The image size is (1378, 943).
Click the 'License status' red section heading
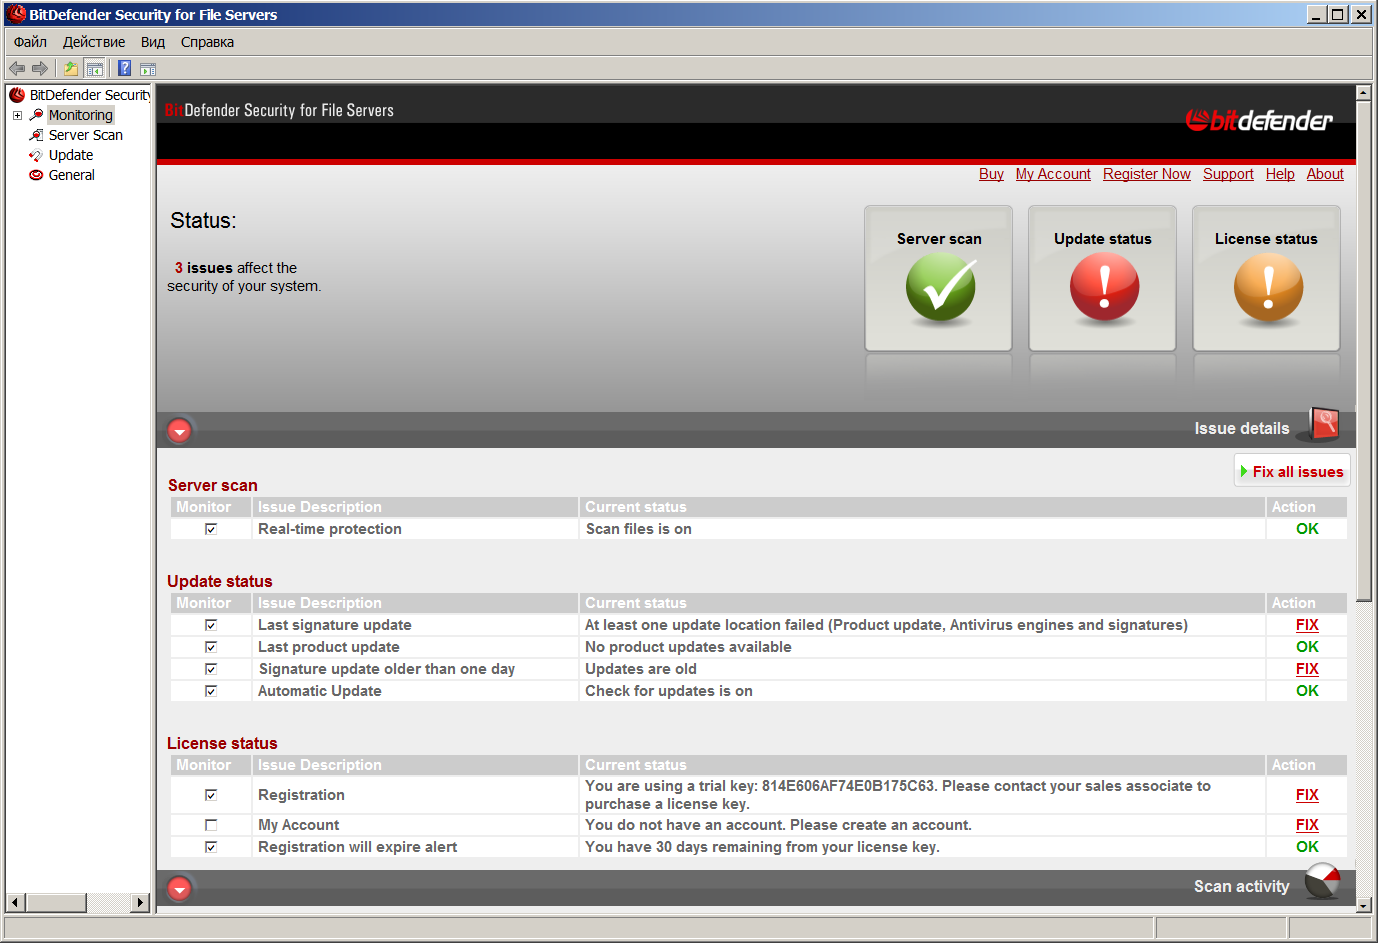point(222,743)
